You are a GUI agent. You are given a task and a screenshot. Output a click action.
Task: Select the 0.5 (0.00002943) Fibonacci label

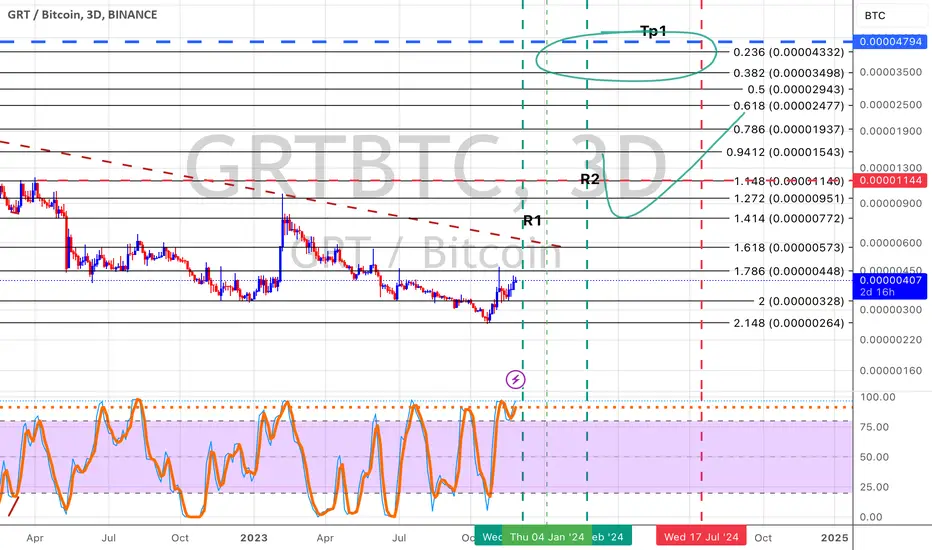click(x=796, y=89)
